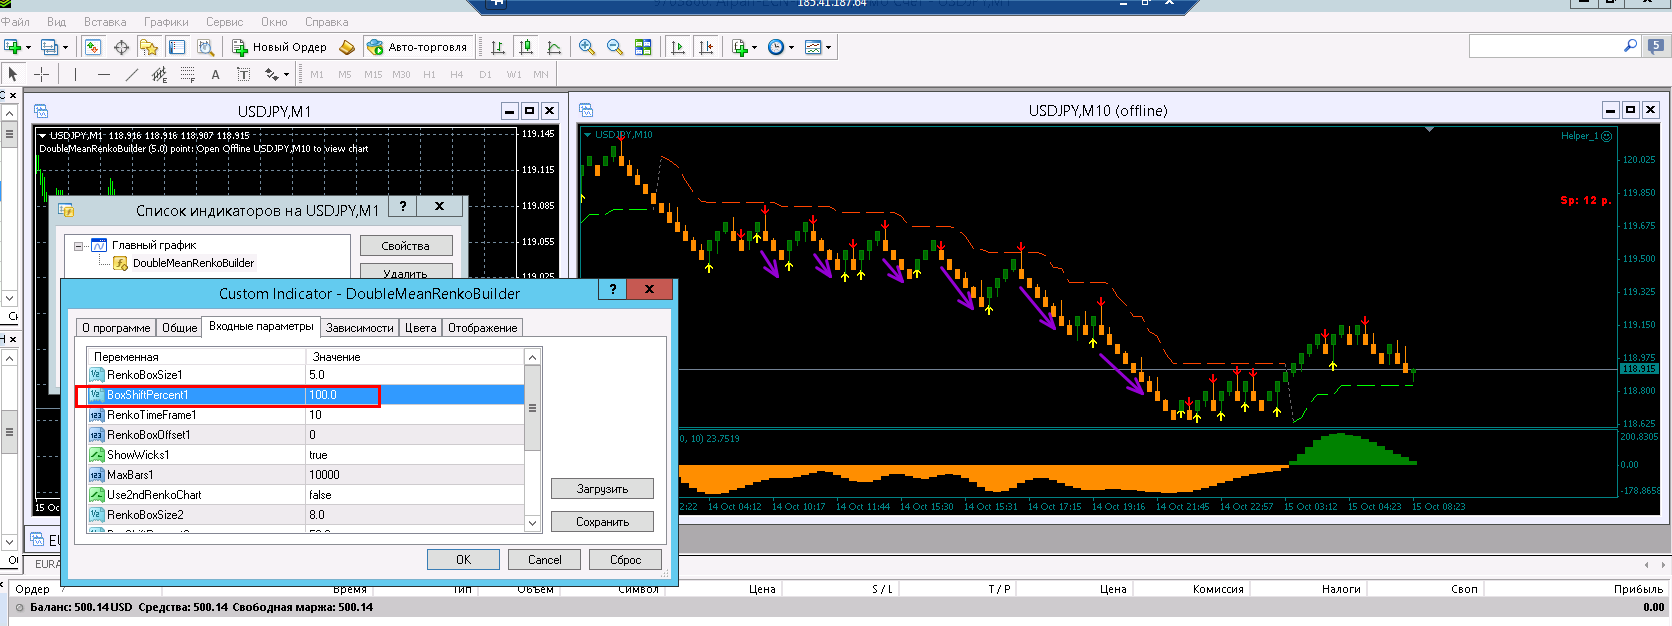Select the RenkoBoxSize1 value field
The height and width of the screenshot is (626, 1672).
(415, 375)
